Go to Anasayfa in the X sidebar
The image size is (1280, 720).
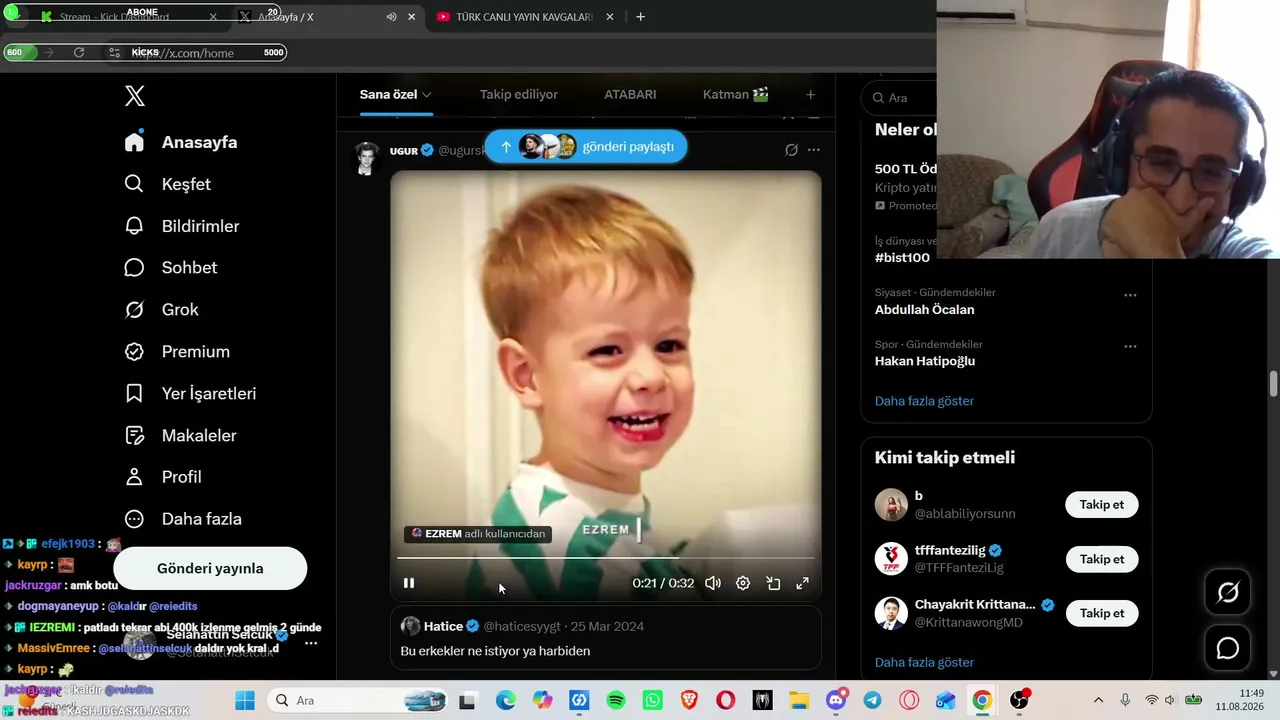click(x=181, y=142)
